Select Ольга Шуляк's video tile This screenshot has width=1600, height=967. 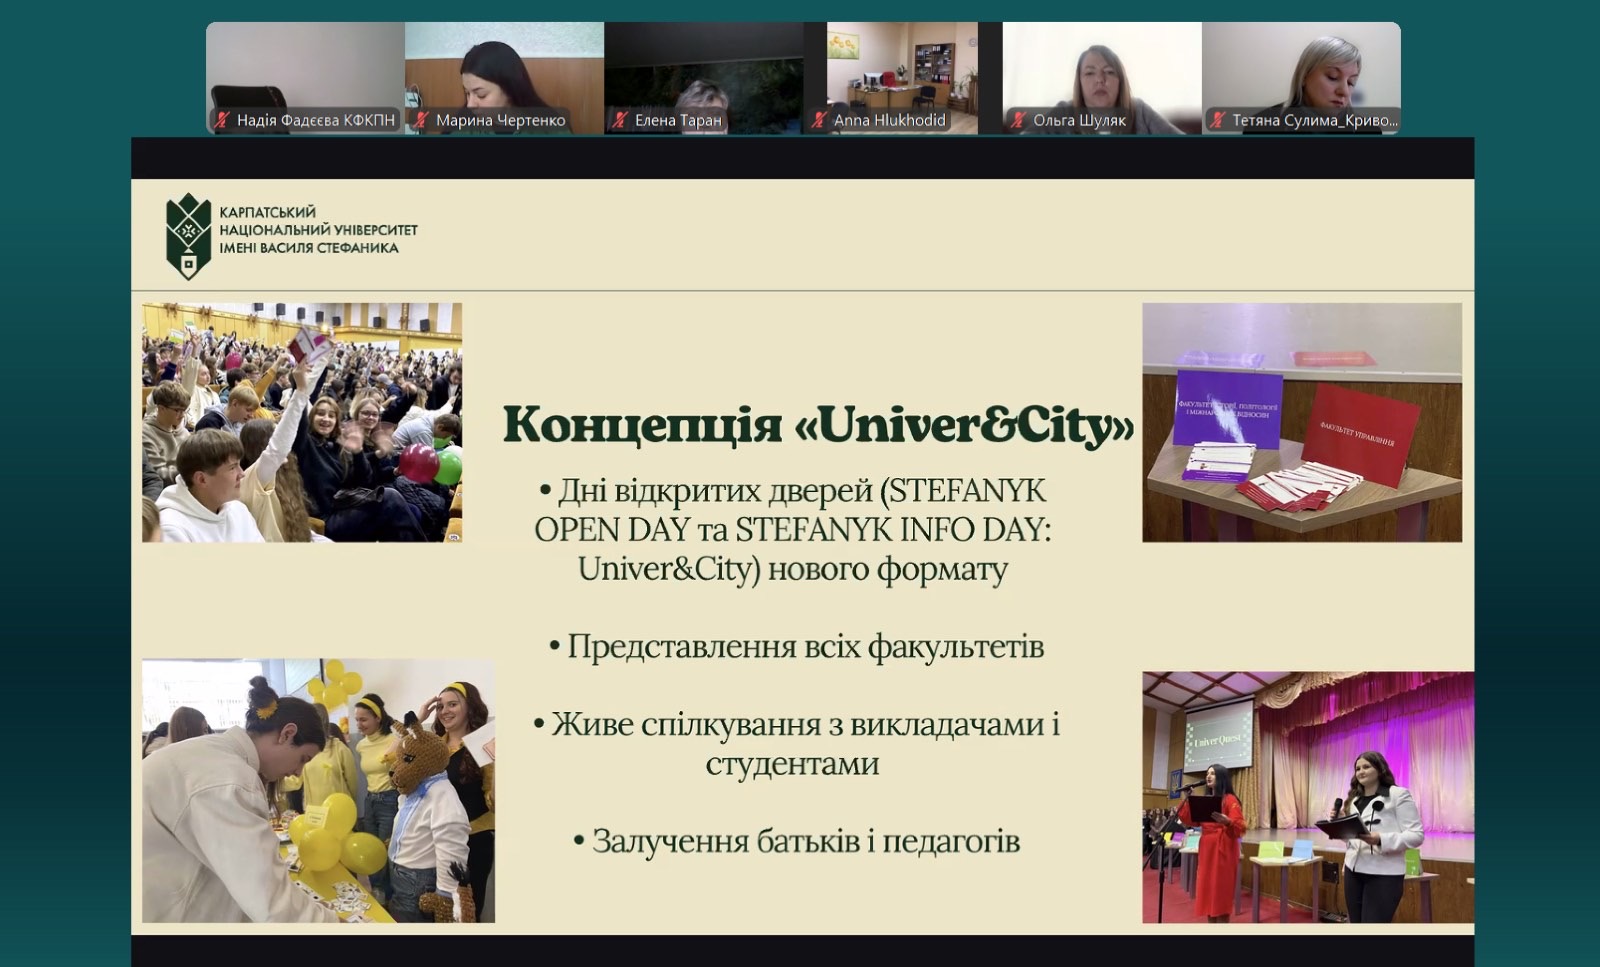coord(1101,70)
